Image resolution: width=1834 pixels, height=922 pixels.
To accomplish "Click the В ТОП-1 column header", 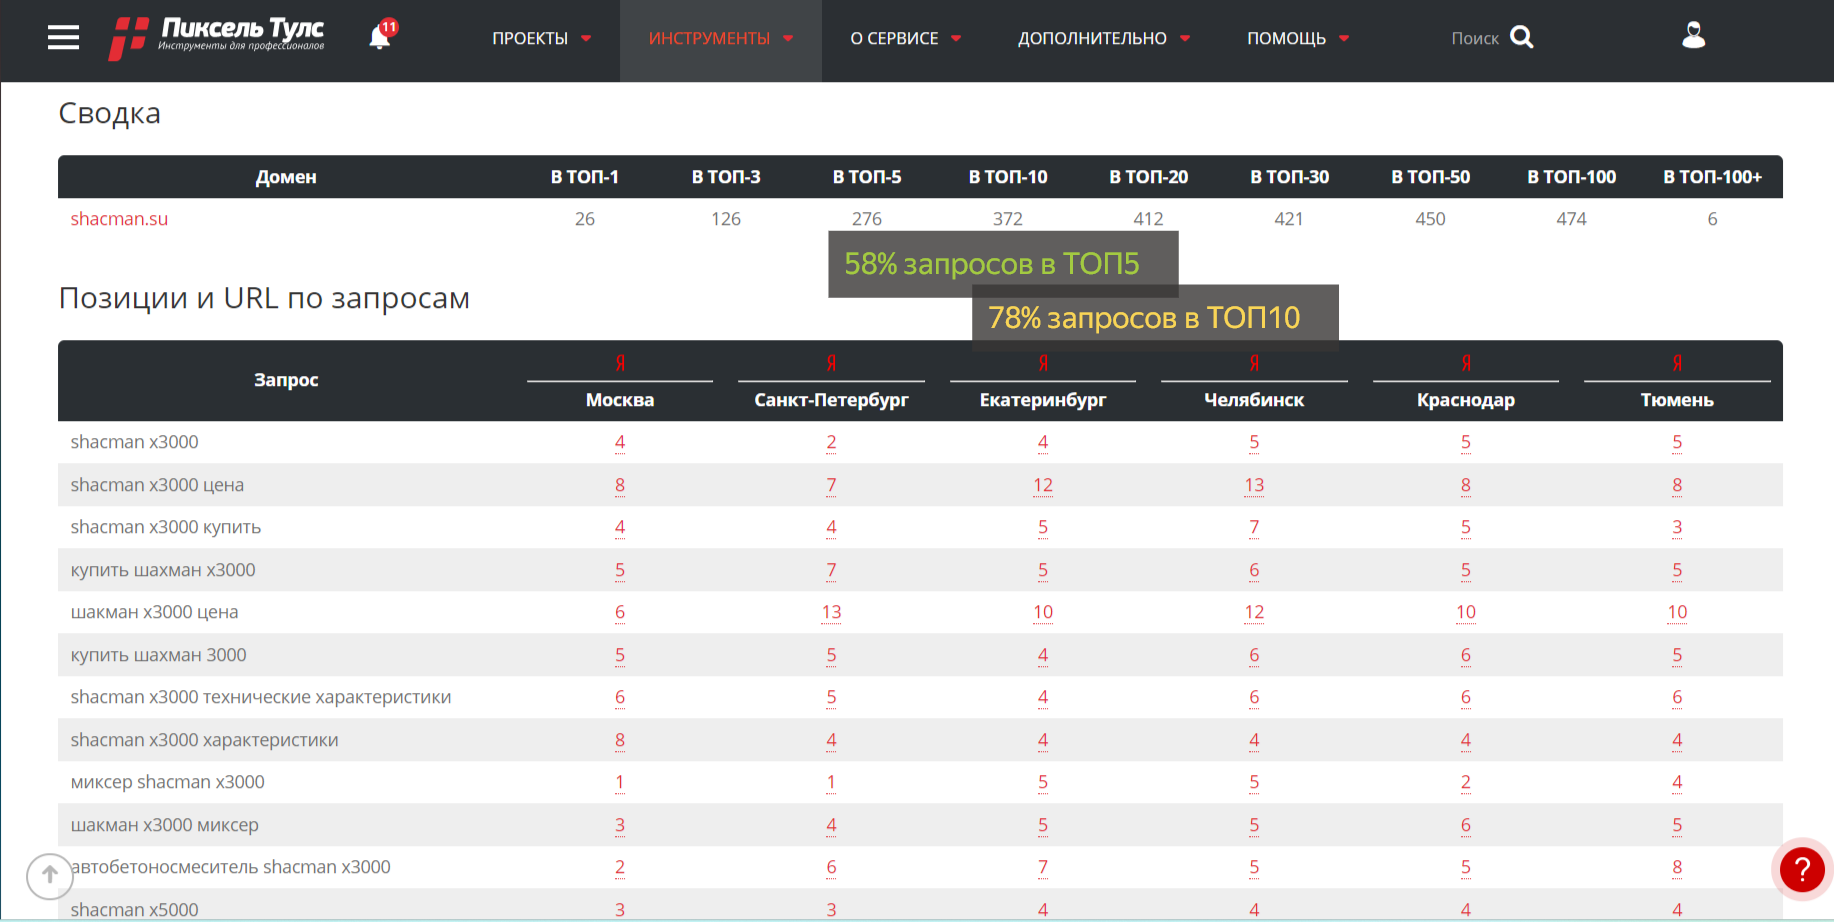I will click(585, 177).
